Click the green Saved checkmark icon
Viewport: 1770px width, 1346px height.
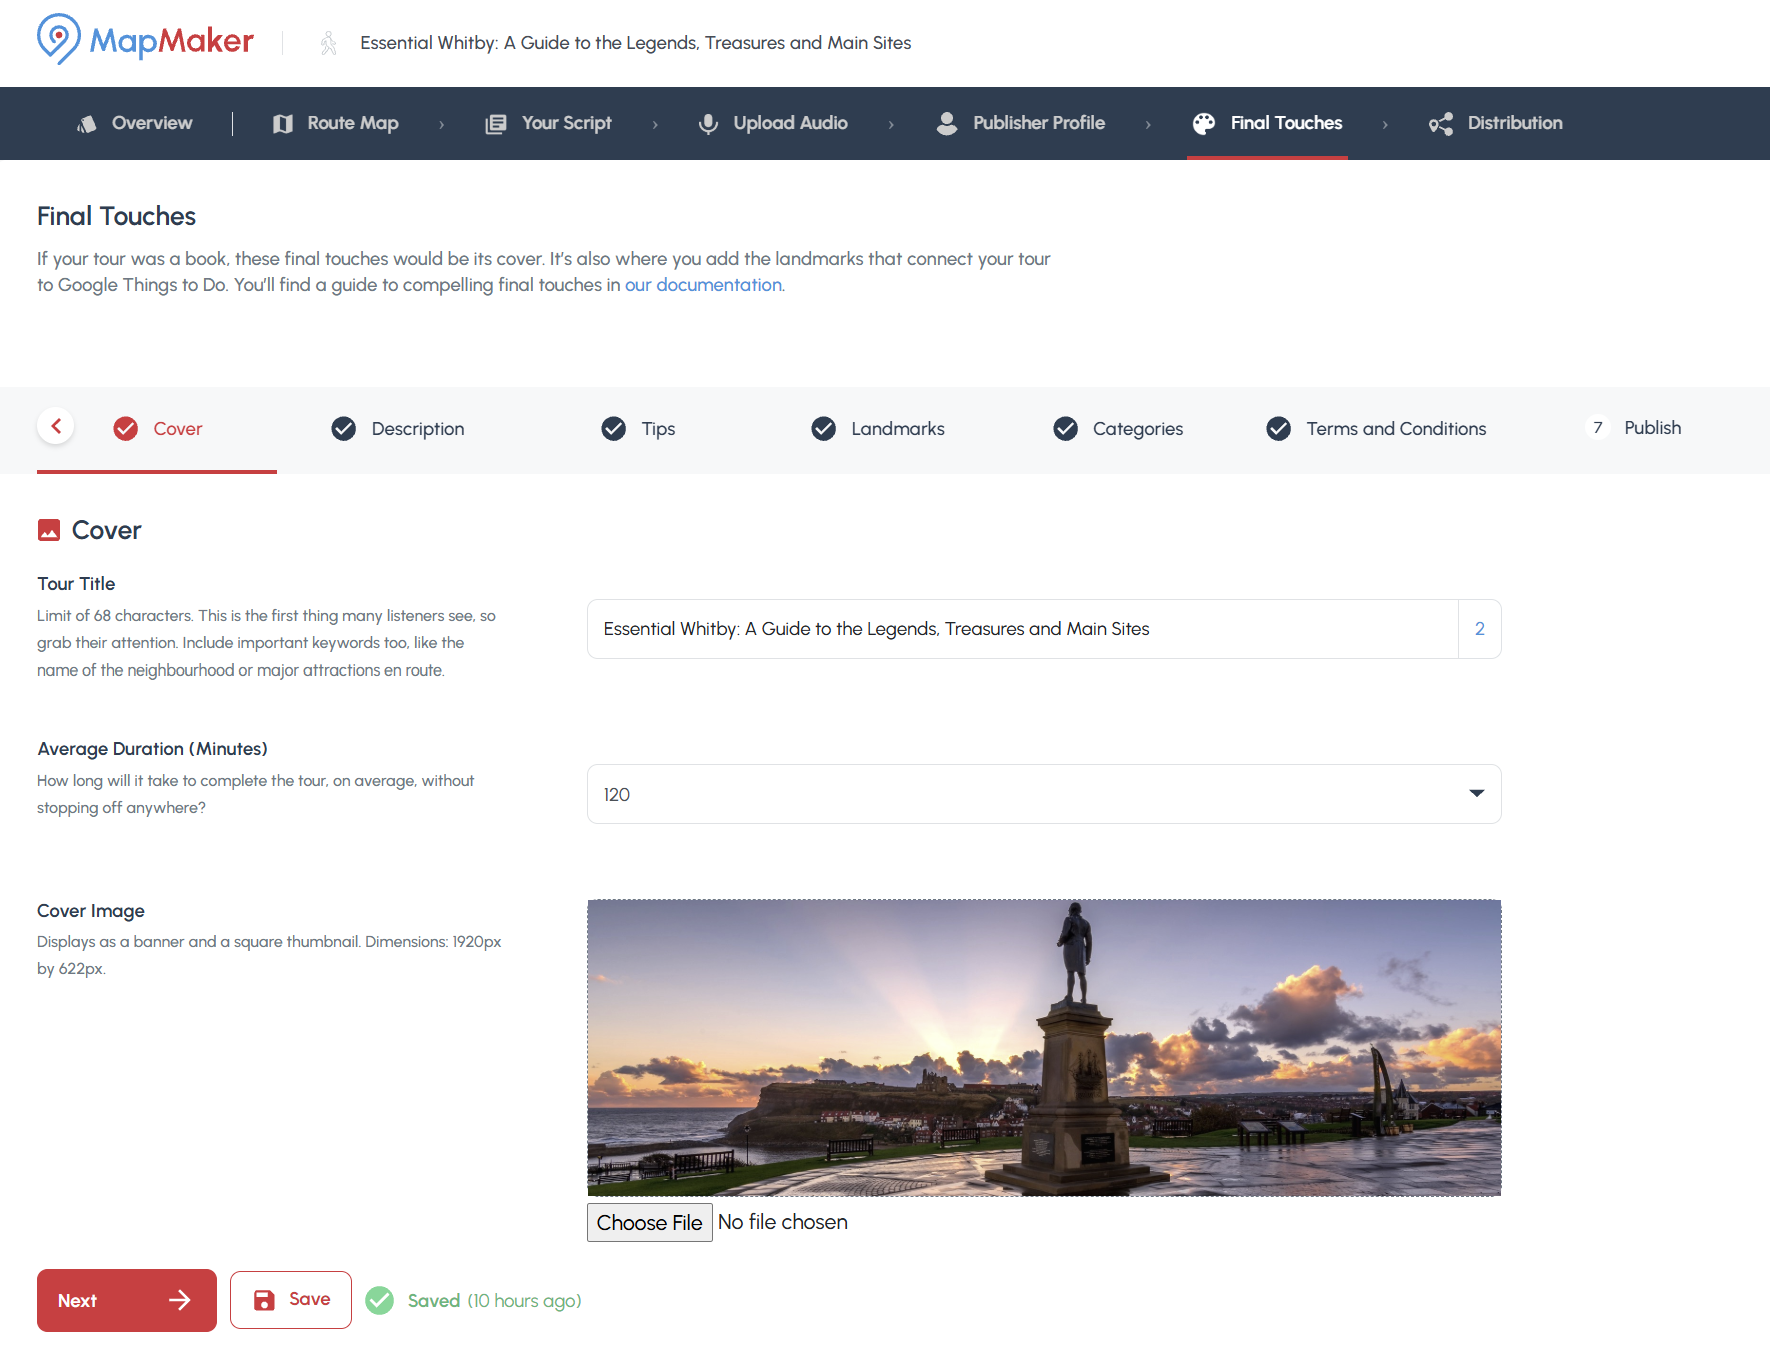click(380, 1300)
